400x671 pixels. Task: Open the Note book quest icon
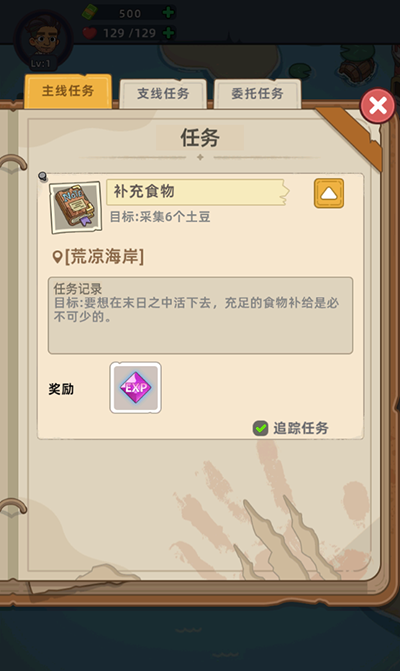pos(75,207)
